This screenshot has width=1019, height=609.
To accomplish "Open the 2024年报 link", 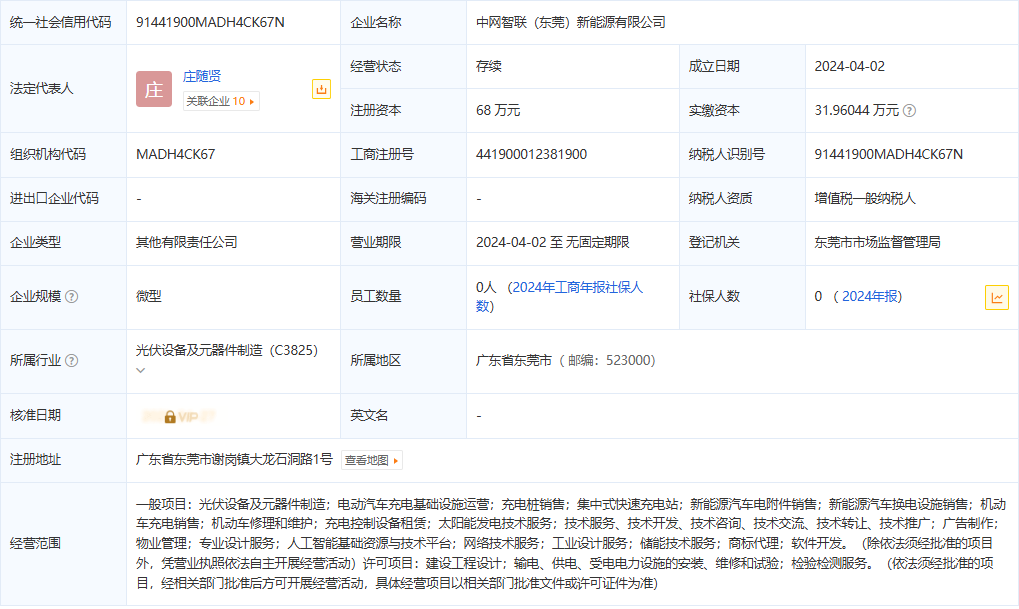I will (870, 296).
